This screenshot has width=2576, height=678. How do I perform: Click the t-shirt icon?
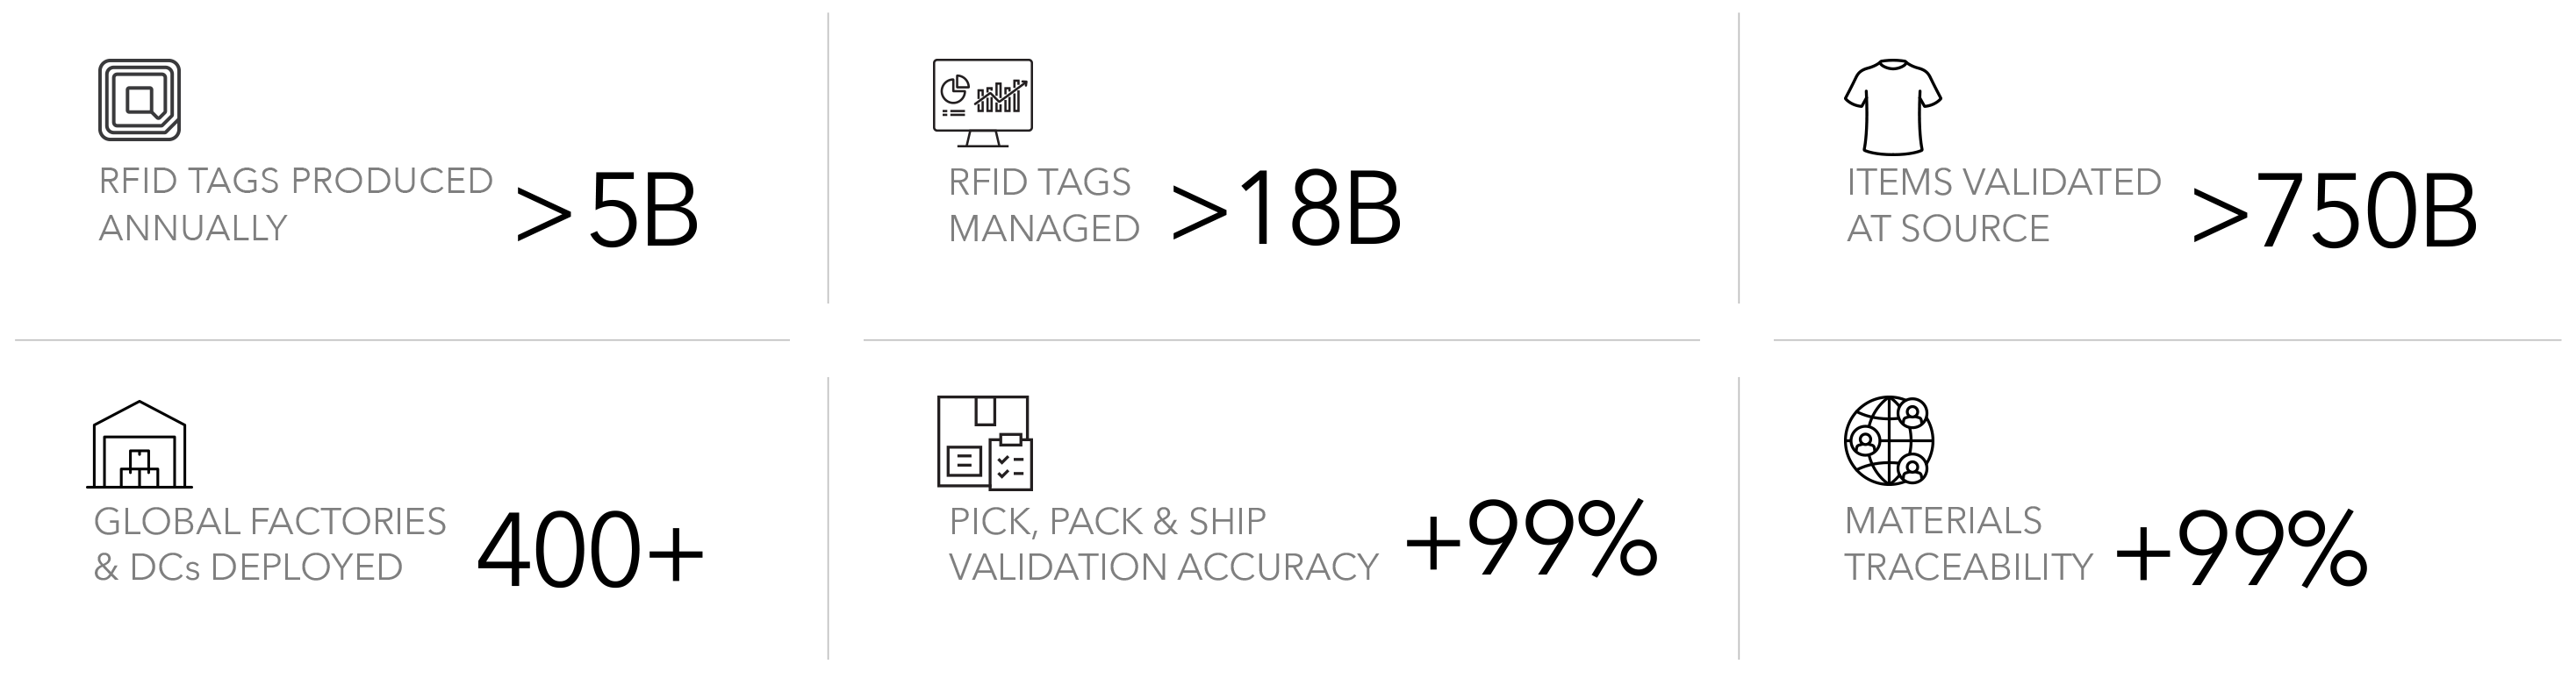coord(1892,107)
